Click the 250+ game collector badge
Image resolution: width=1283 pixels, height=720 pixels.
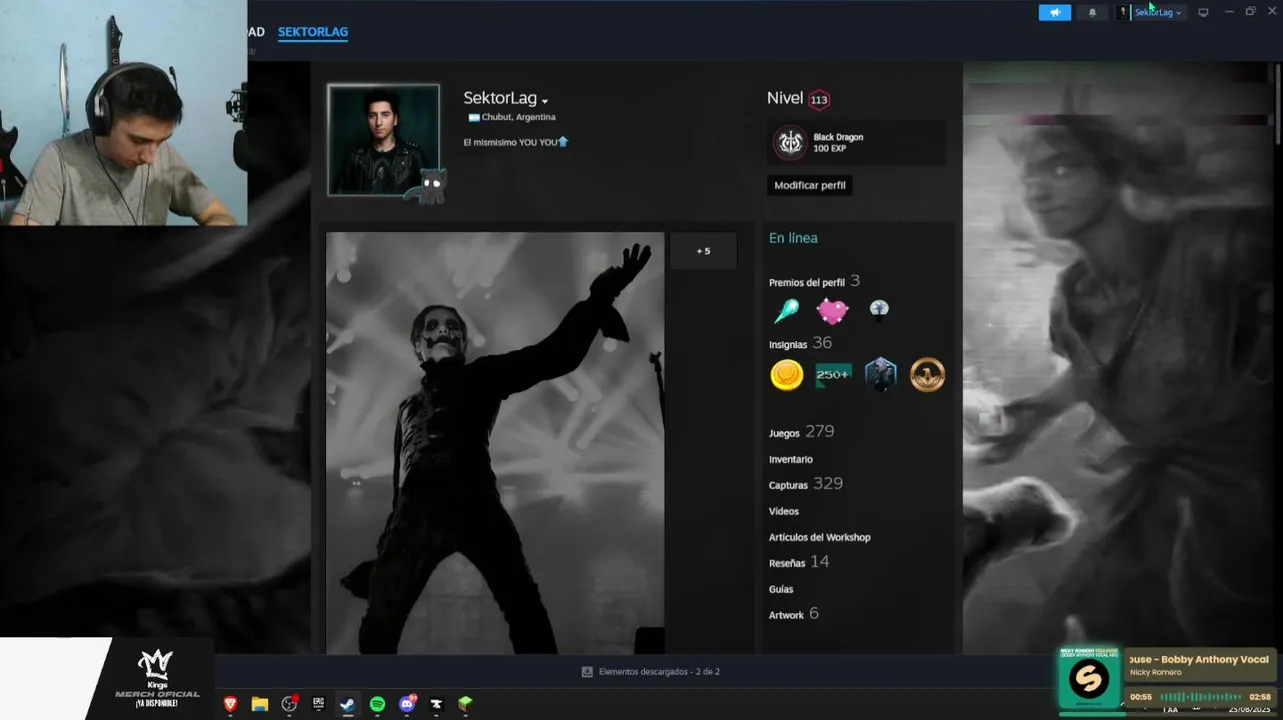[833, 375]
